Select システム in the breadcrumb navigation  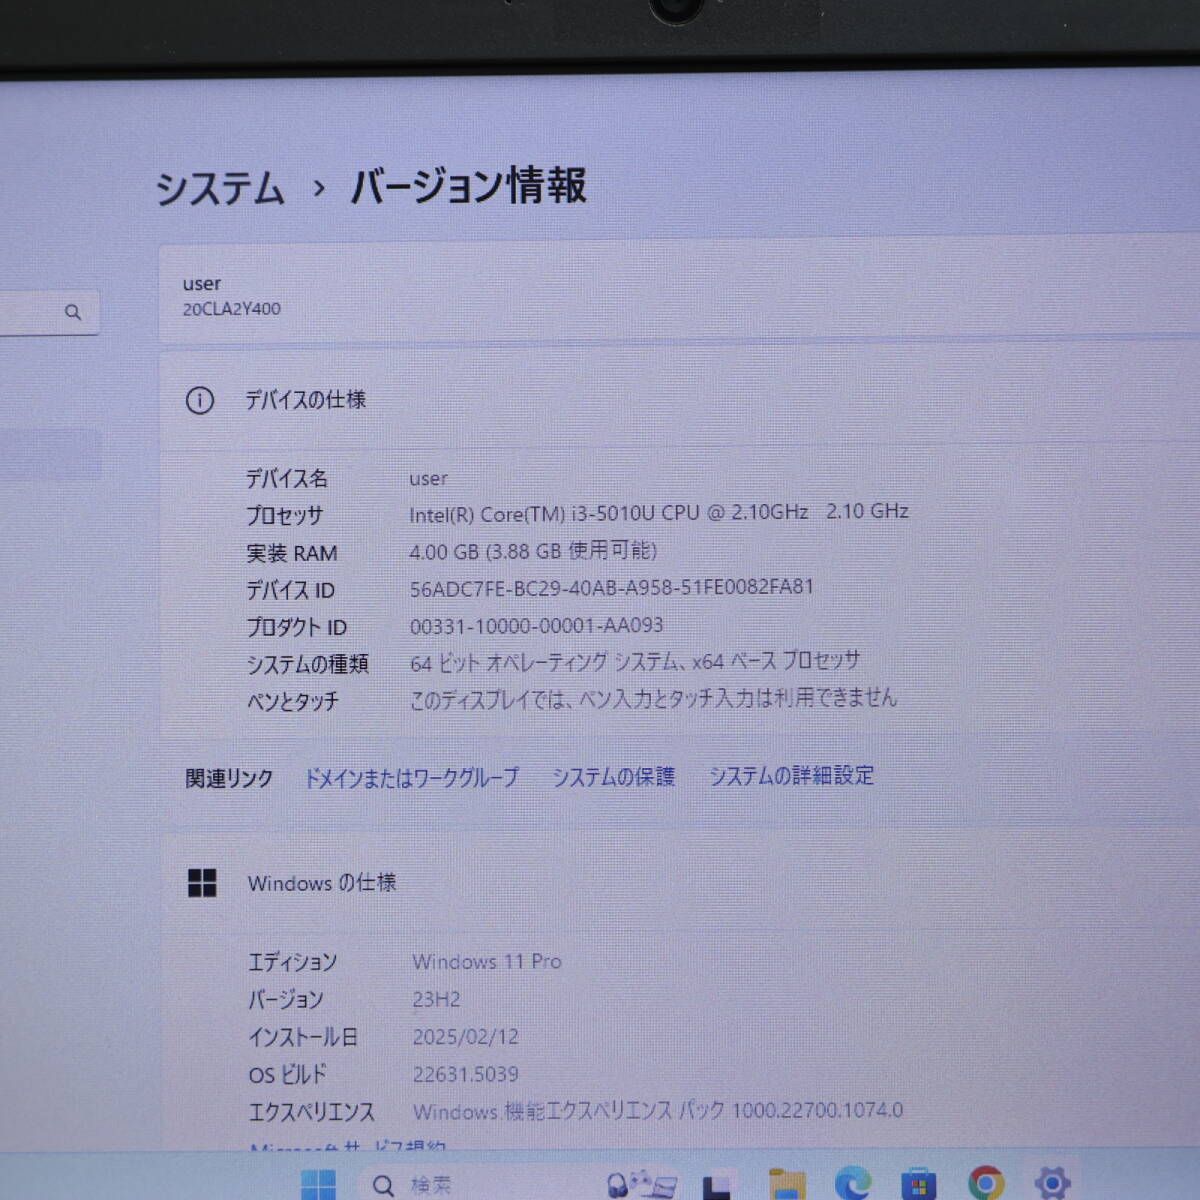point(219,188)
